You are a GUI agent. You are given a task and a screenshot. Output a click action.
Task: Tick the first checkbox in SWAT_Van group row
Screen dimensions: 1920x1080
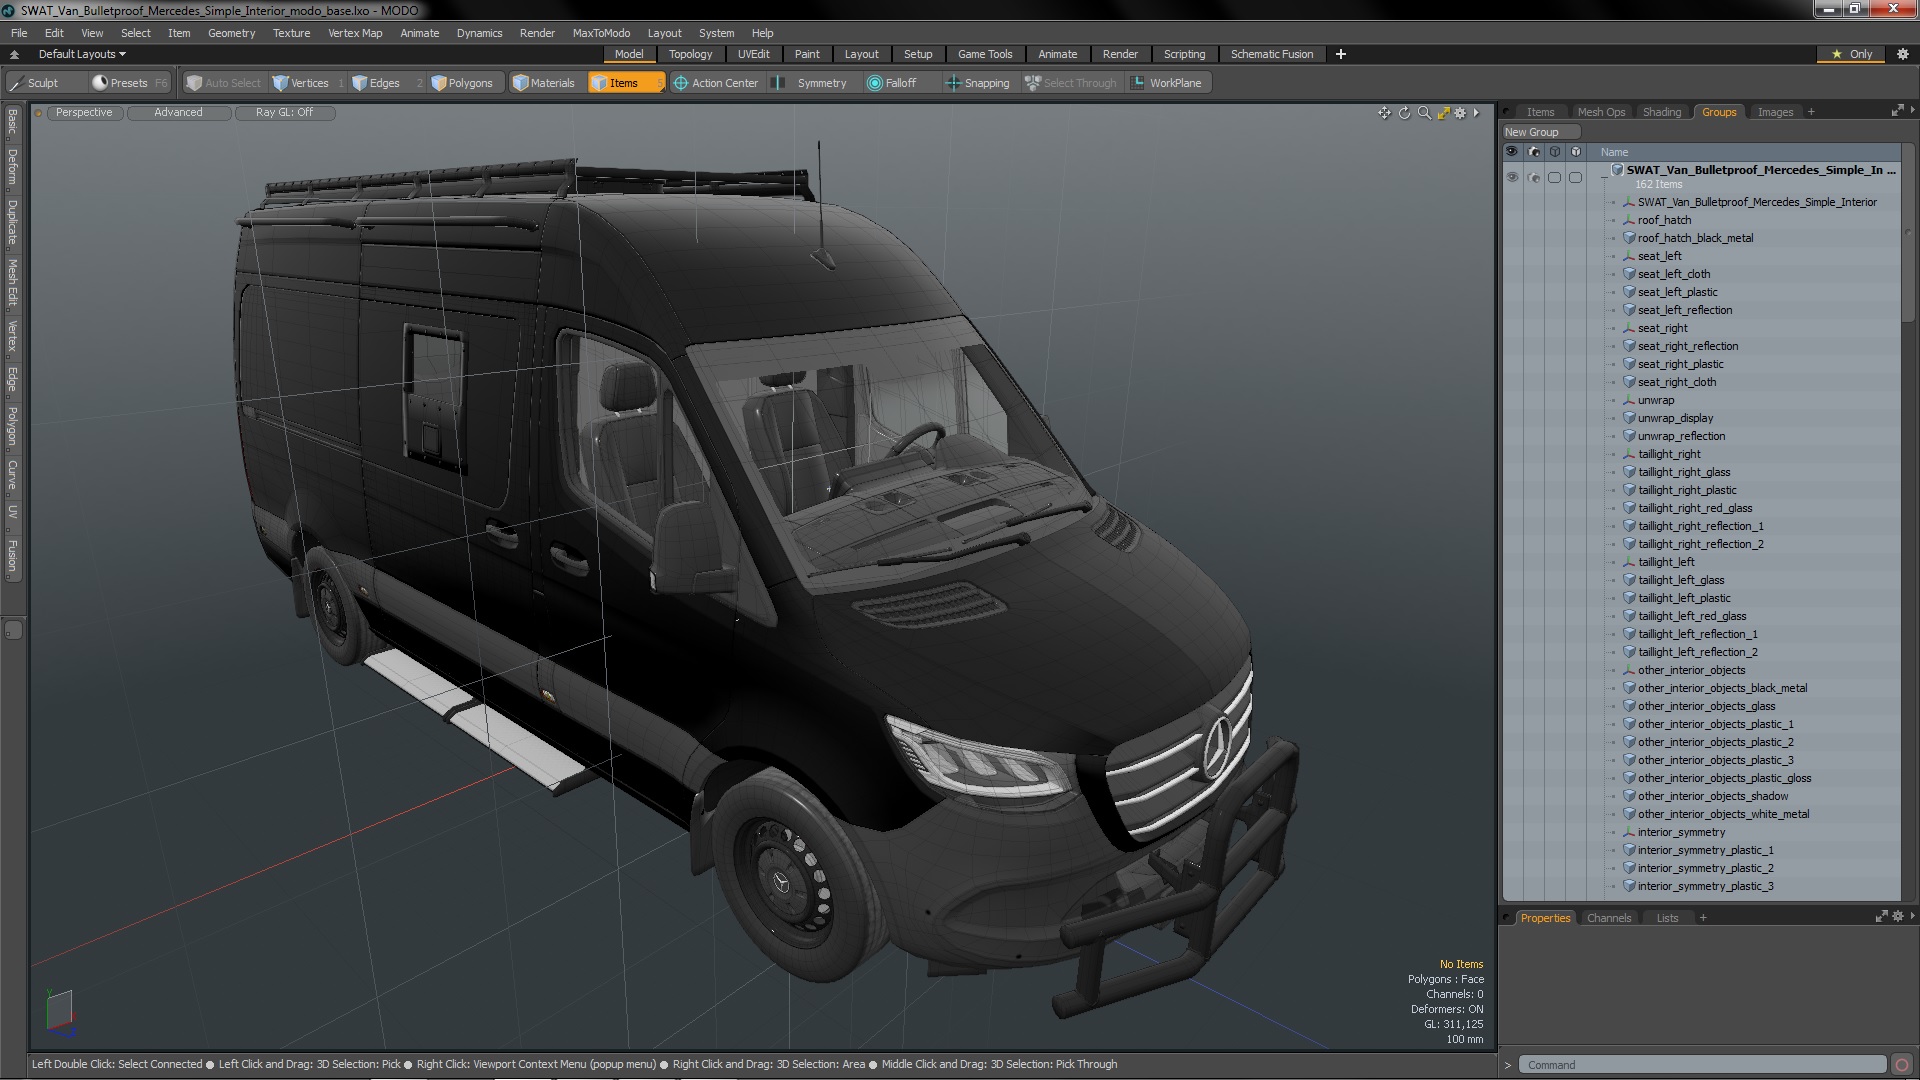(x=1554, y=177)
